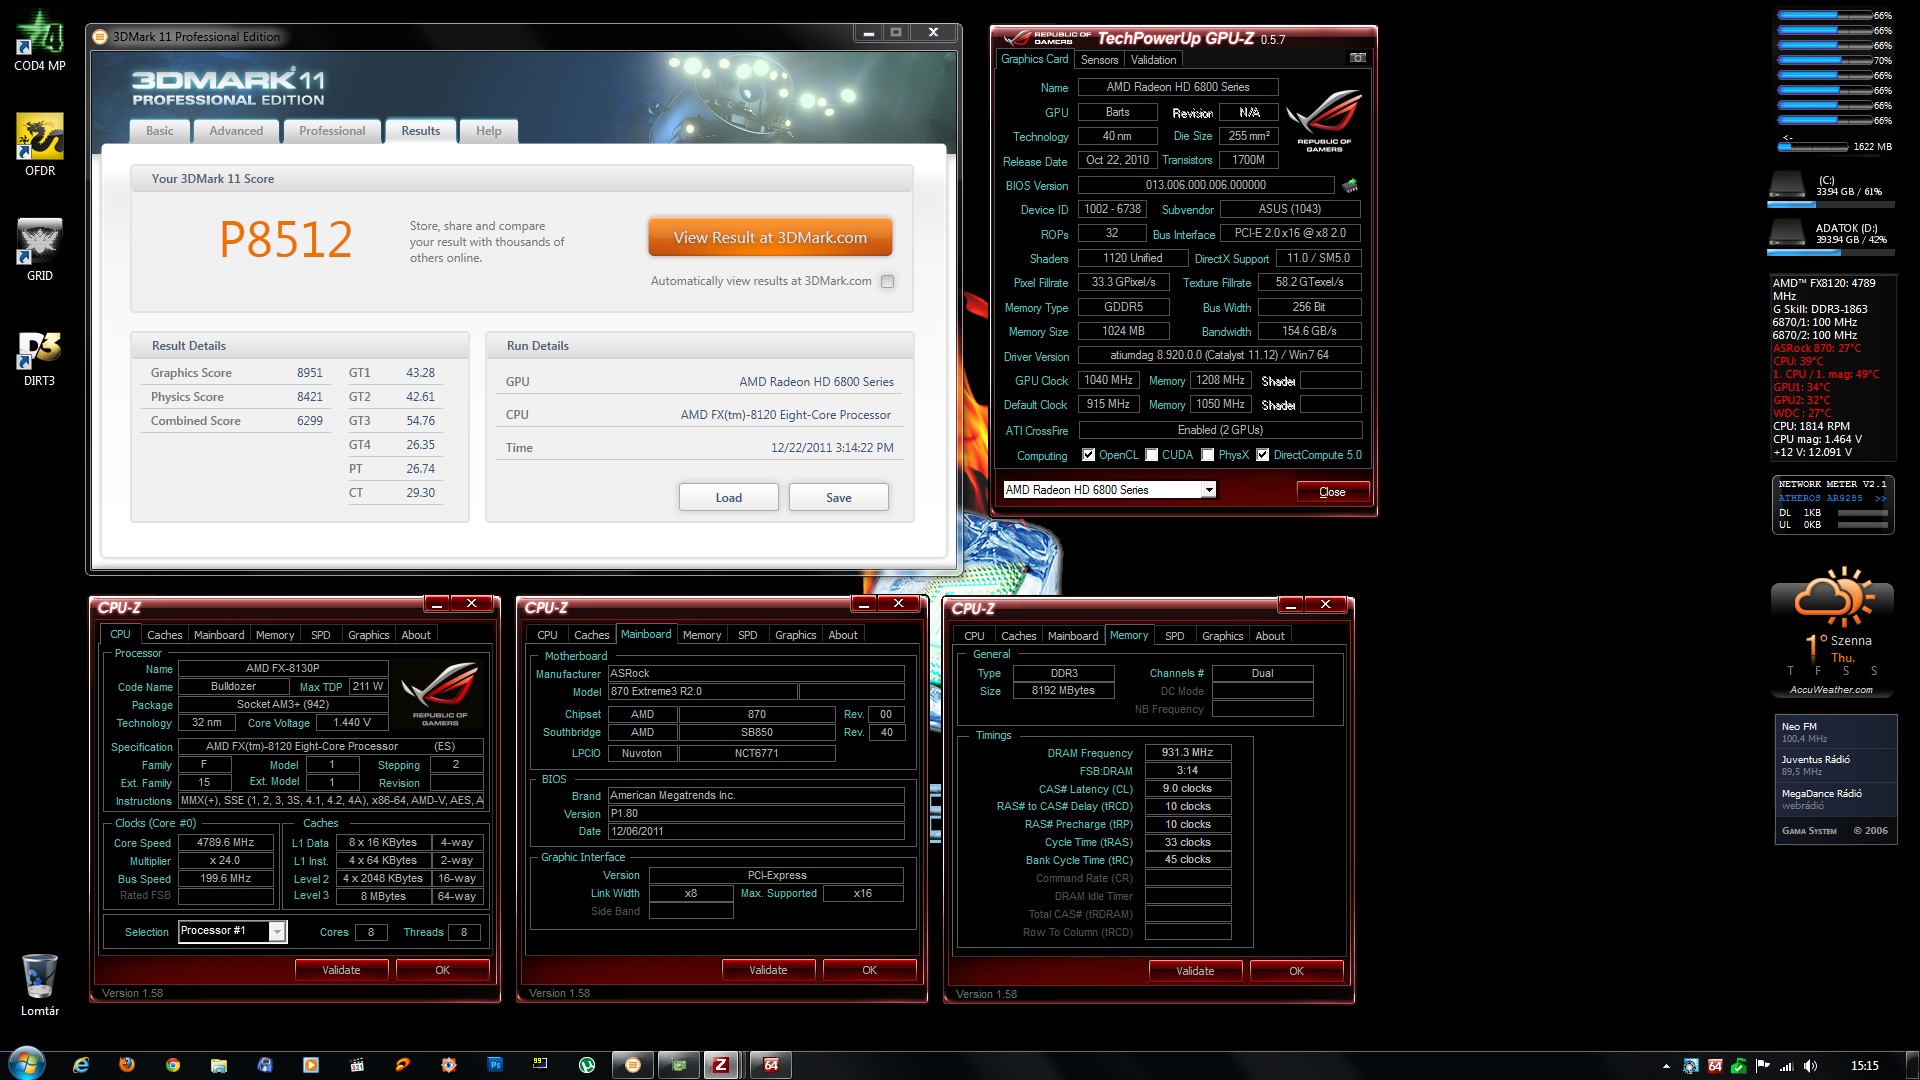Toggle the CUDA checkbox in GPU-Z
The width and height of the screenshot is (1920, 1080).
click(1152, 455)
